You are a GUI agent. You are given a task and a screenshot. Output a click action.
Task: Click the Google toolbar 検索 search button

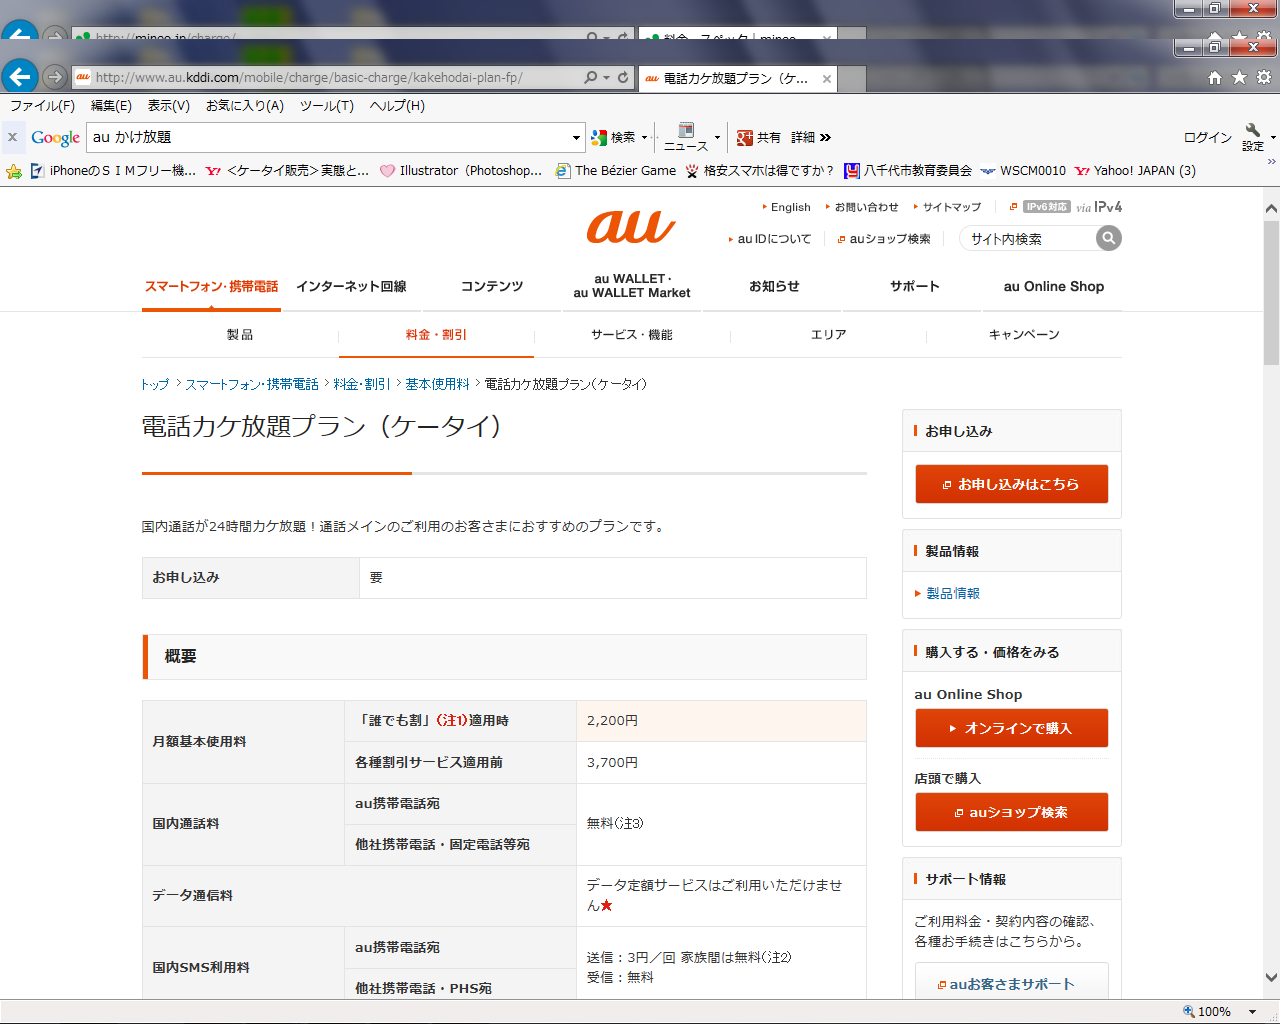click(613, 137)
